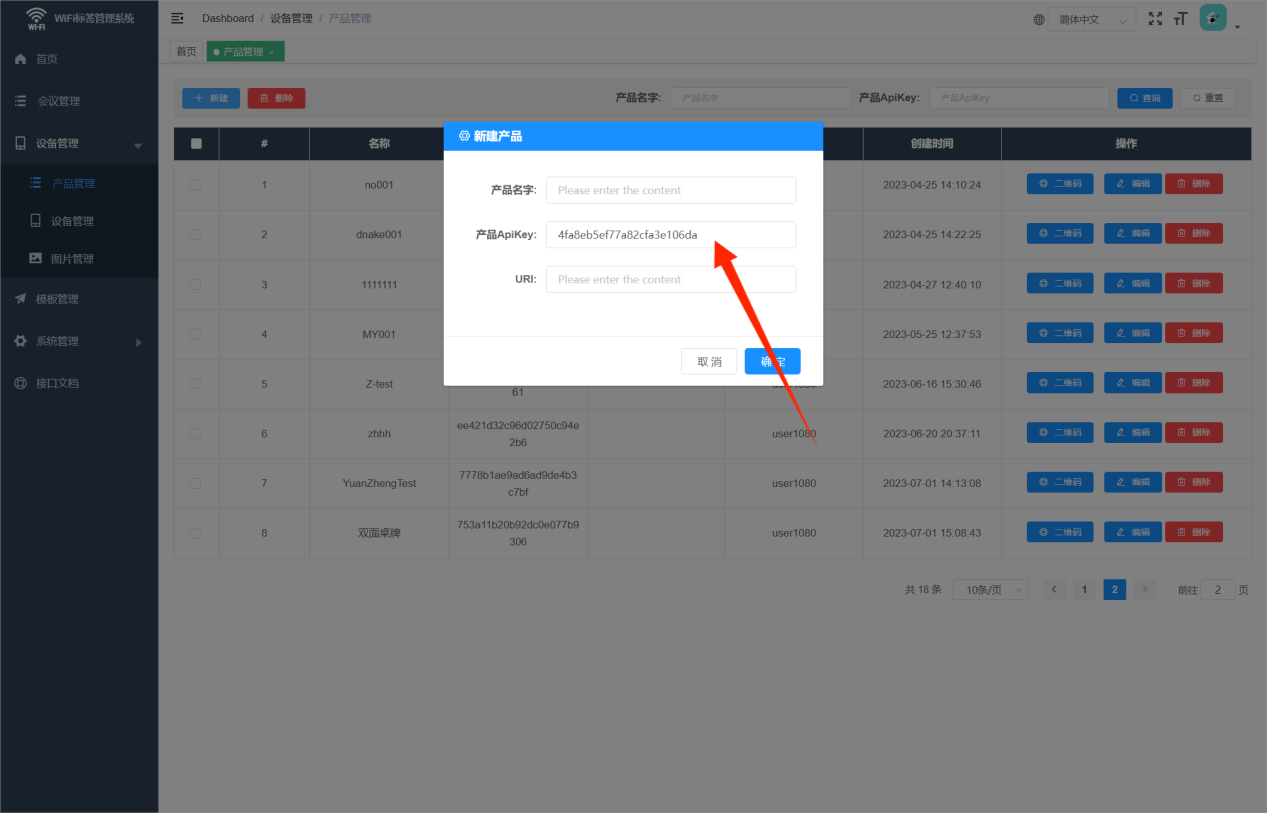Click 编辑 button for Z-test row
This screenshot has height=813, width=1267.
pos(1133,383)
